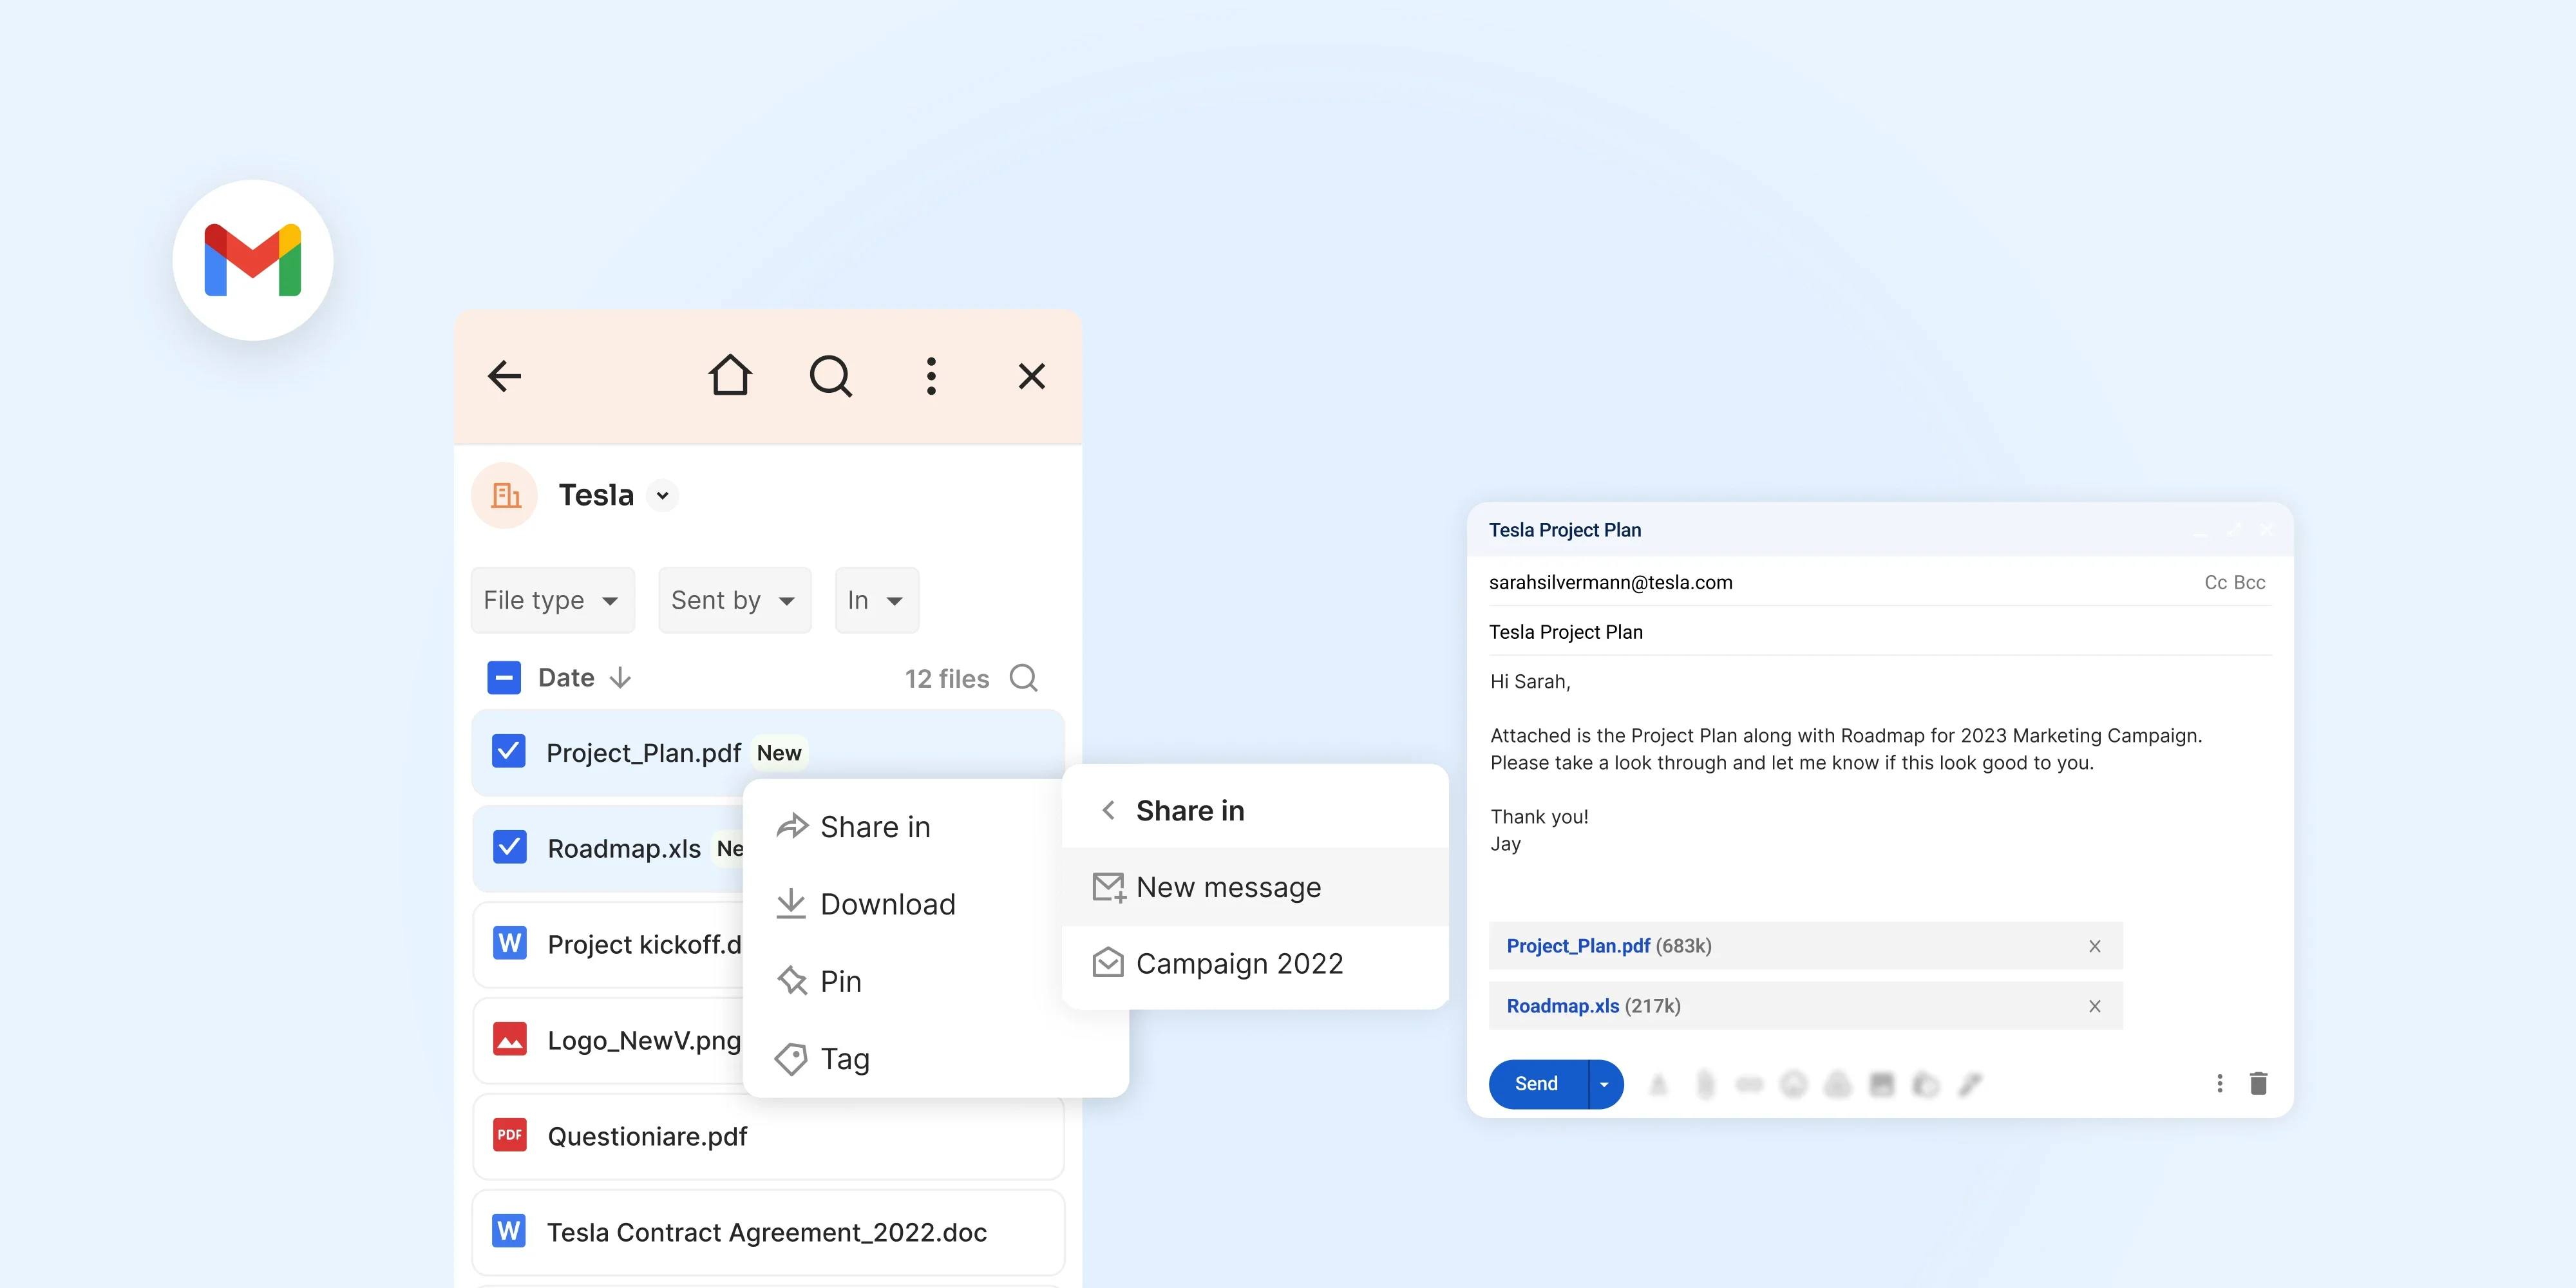The width and height of the screenshot is (2576, 1288).
Task: Uncheck the Roadmap.xls checkbox
Action: (x=510, y=847)
